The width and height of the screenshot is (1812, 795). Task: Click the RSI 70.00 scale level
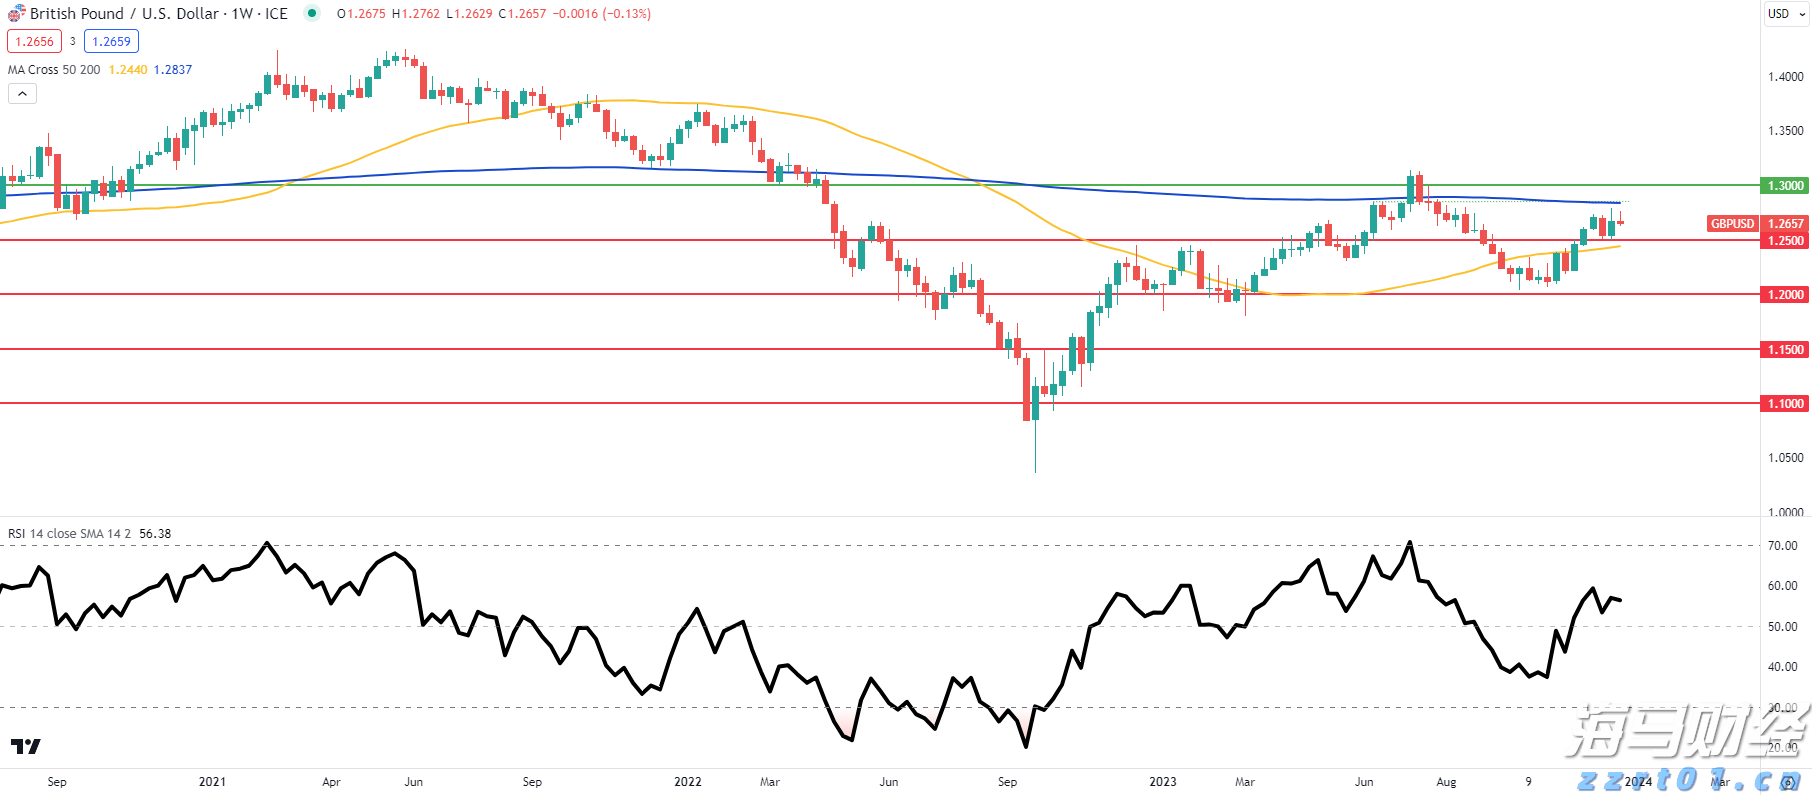point(1782,546)
